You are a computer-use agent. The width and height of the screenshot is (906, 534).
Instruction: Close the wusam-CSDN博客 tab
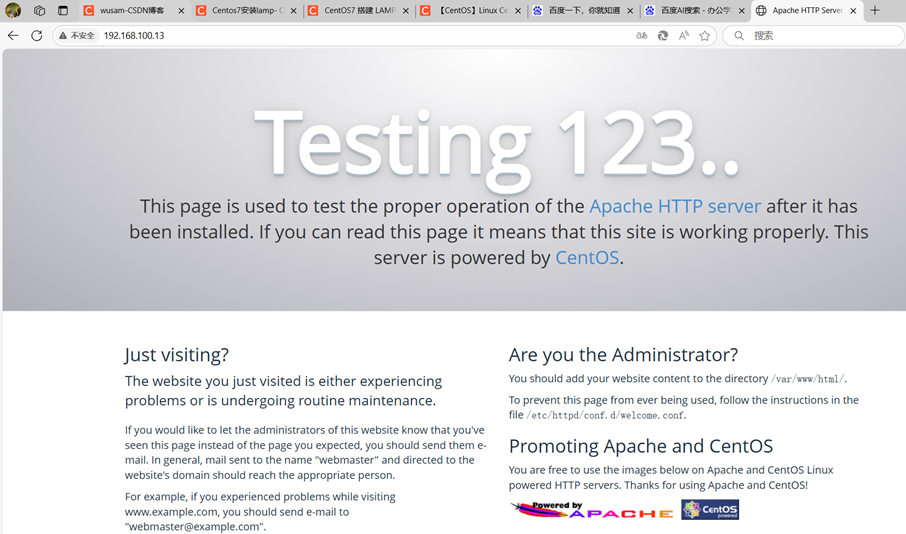pyautogui.click(x=181, y=10)
